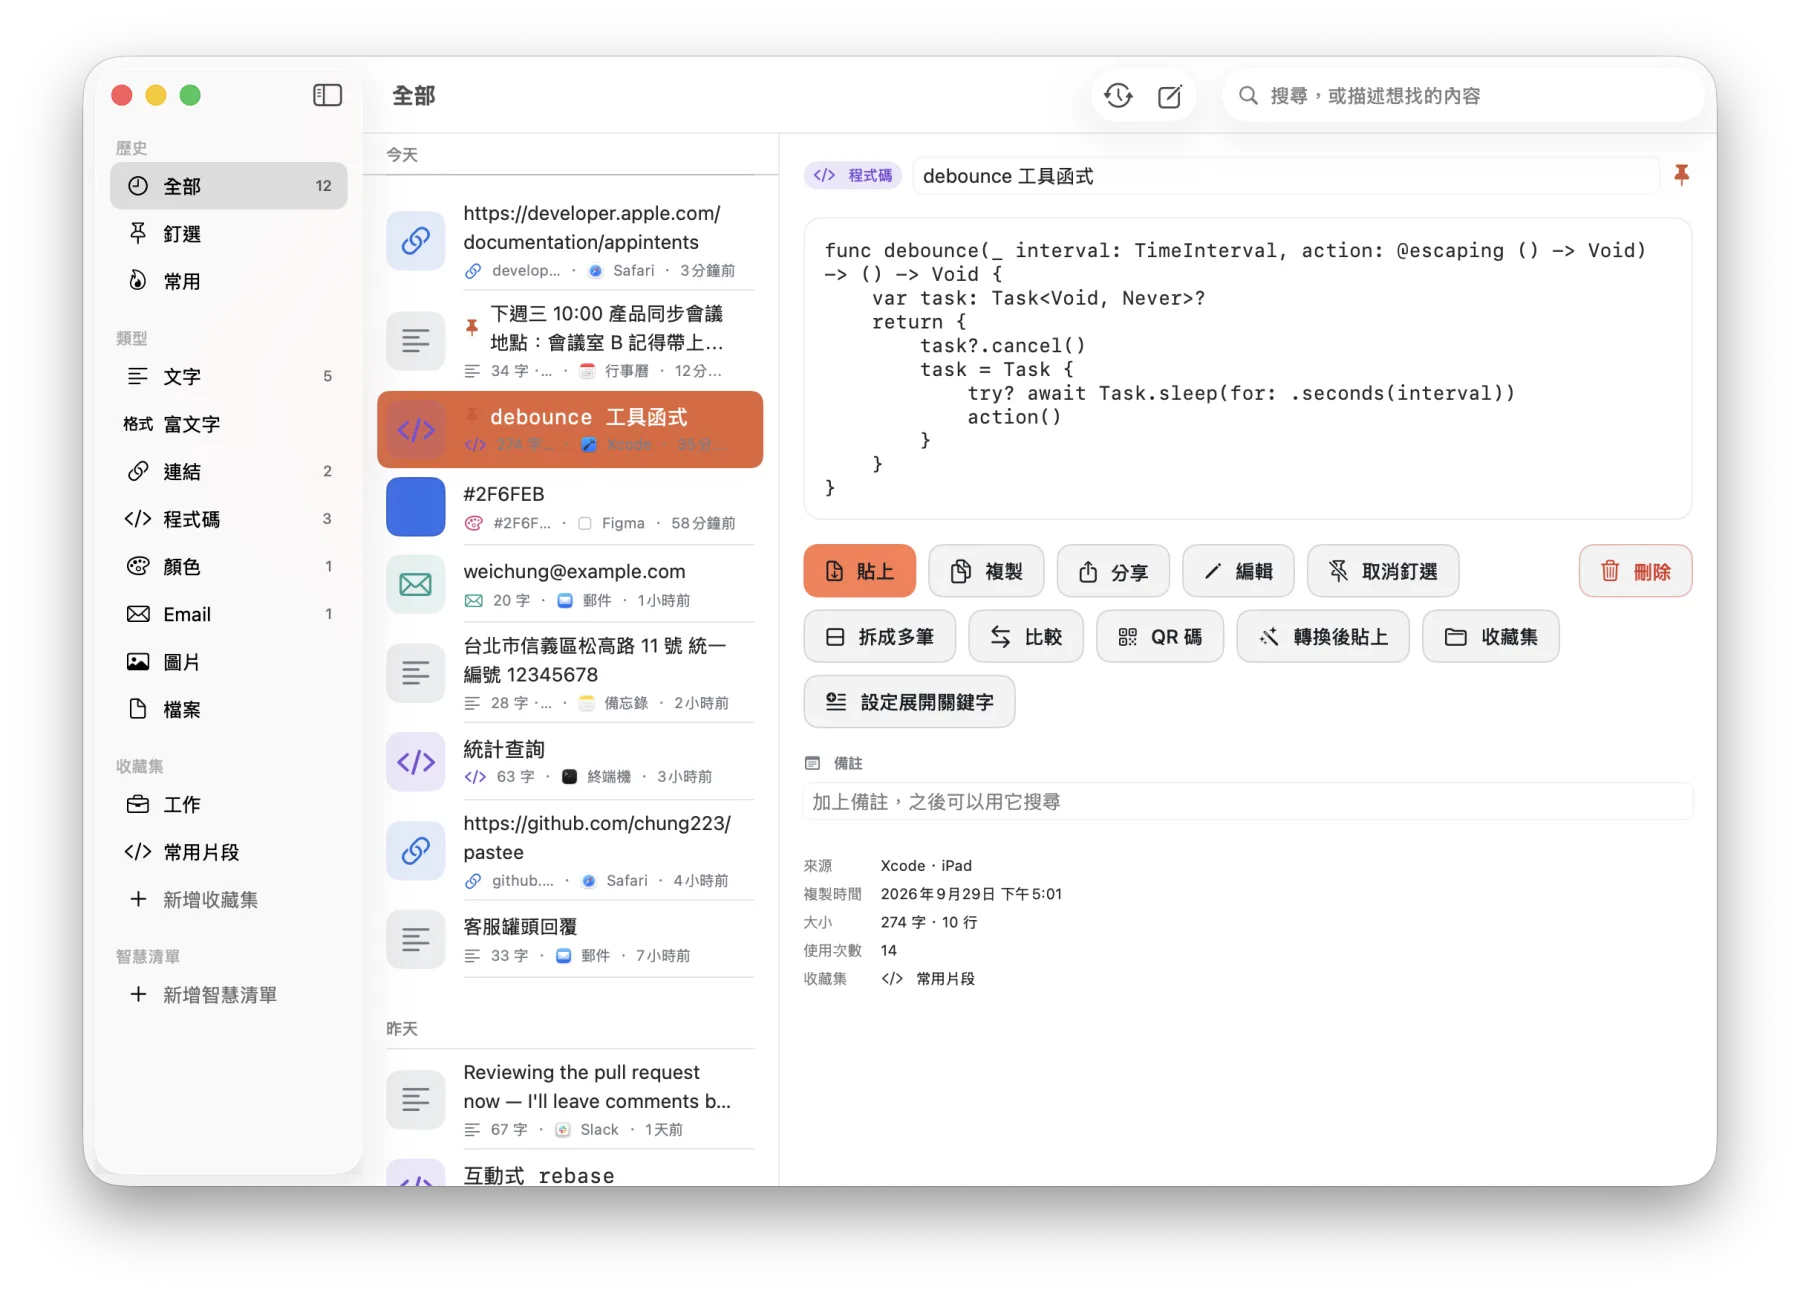Open the 分享 share button
The height and width of the screenshot is (1296, 1800).
[1113, 571]
